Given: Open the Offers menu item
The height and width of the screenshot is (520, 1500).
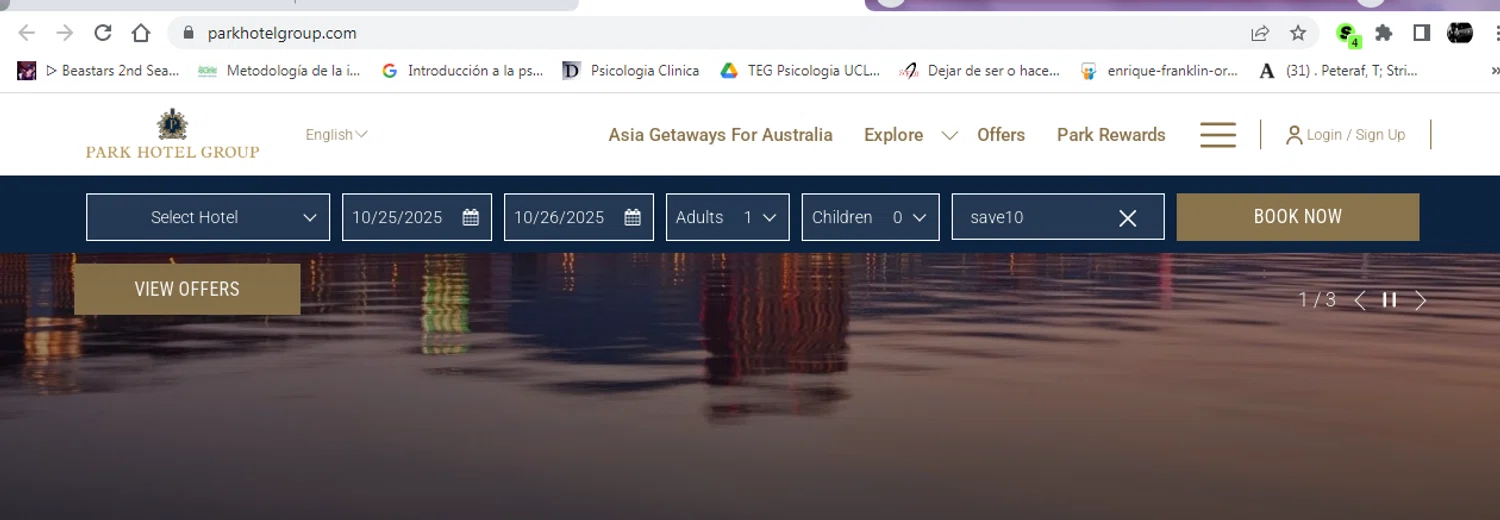Looking at the screenshot, I should coord(1001,135).
